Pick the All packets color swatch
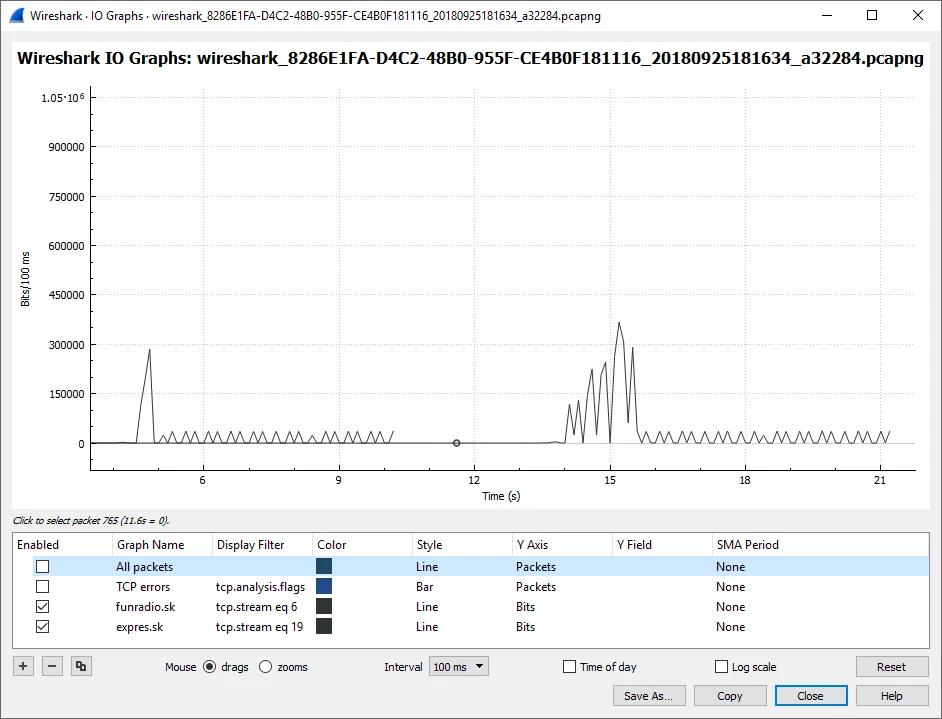Viewport: 942px width, 719px height. coord(324,566)
